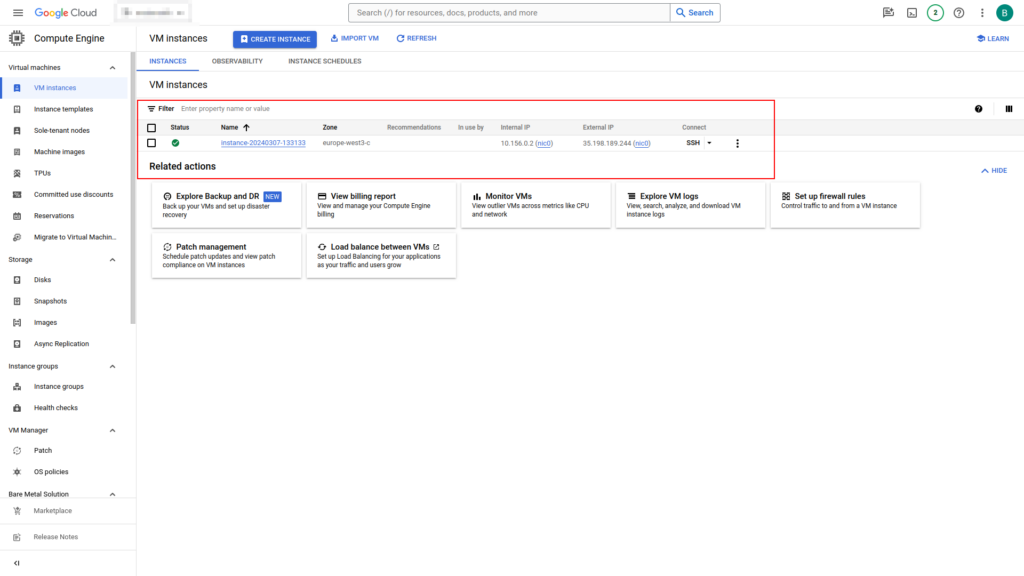
Task: Hide the Related actions panel
Action: coord(994,171)
